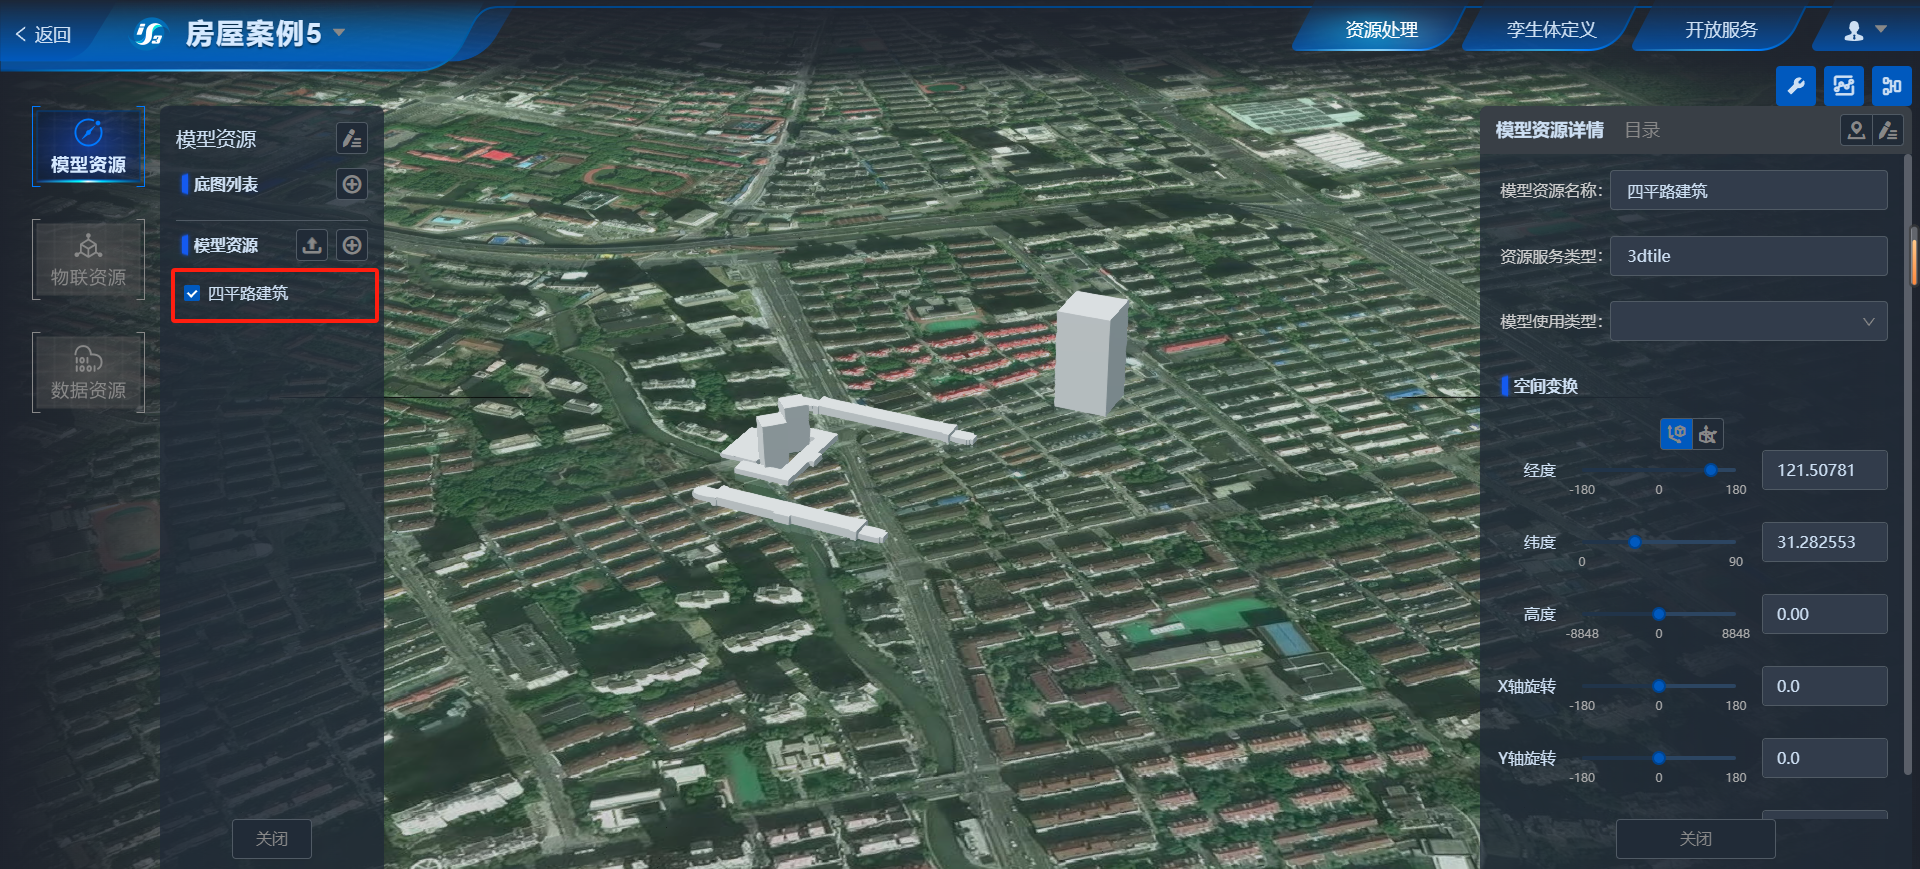Click the X轴旋转 value field
This screenshot has width=1920, height=869.
tap(1824, 686)
